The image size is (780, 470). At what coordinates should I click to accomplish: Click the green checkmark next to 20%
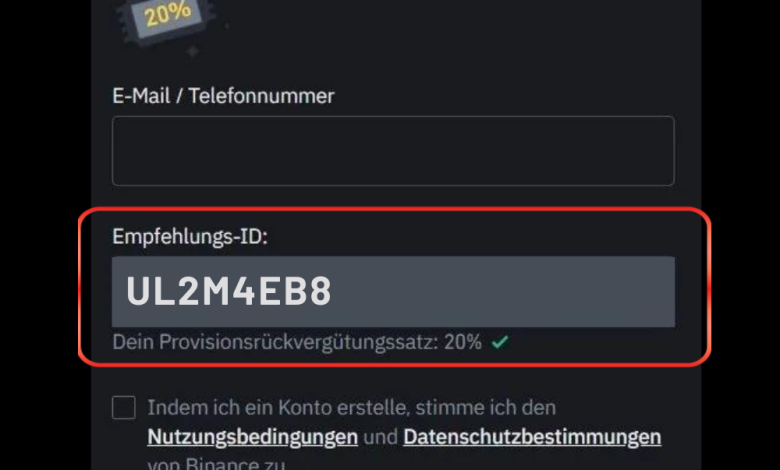pos(500,342)
